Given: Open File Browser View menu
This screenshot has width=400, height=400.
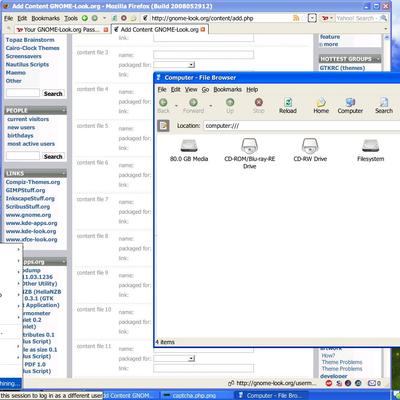Looking at the screenshot, I should click(191, 89).
